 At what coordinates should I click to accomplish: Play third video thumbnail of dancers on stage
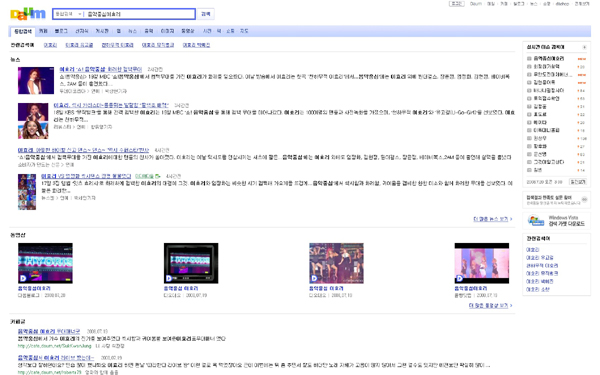point(336,263)
